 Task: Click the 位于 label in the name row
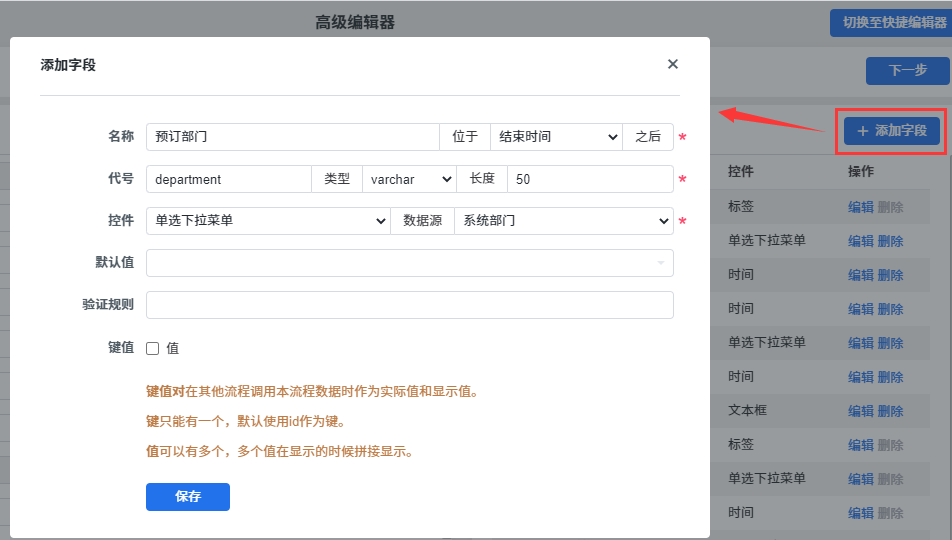click(x=465, y=137)
